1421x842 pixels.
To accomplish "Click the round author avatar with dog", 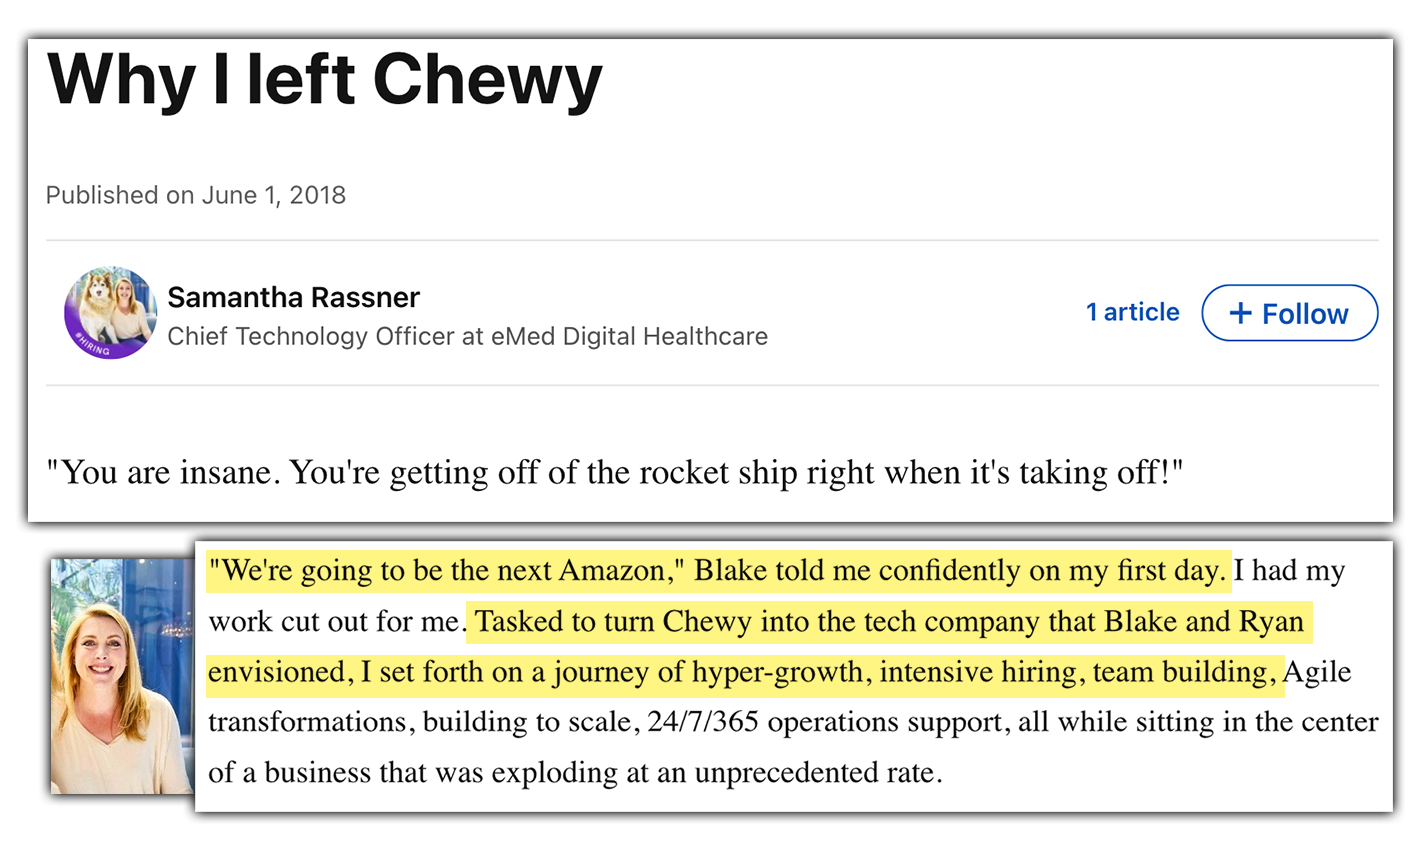I will click(x=110, y=313).
